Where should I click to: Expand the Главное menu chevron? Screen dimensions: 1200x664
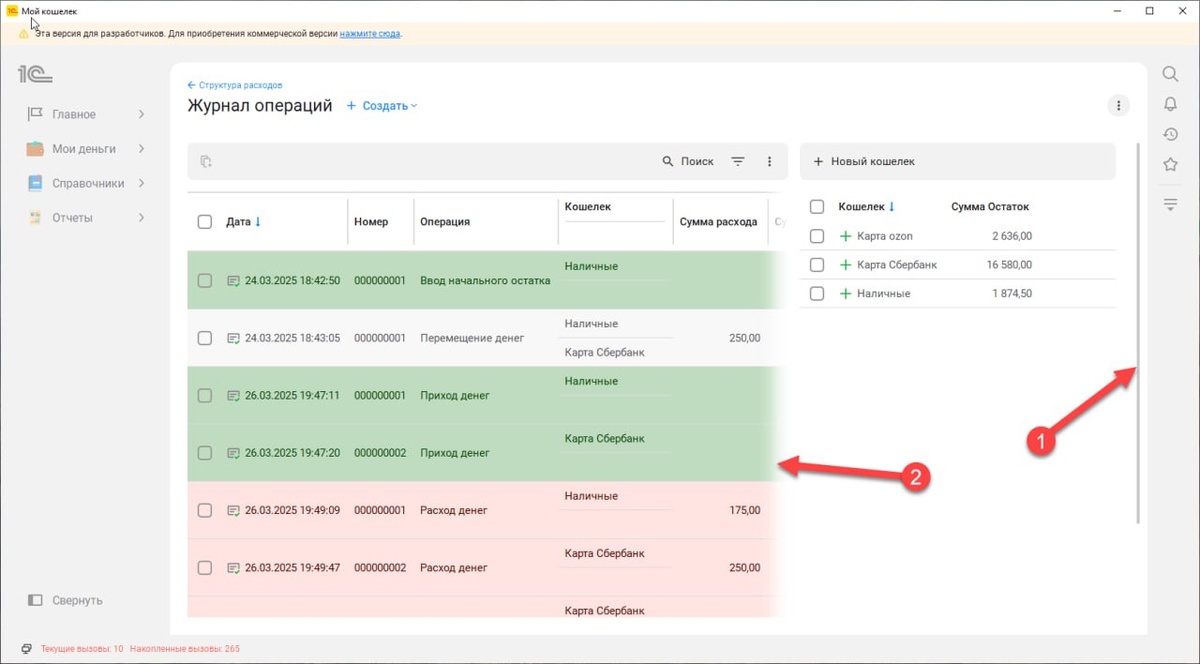click(141, 114)
